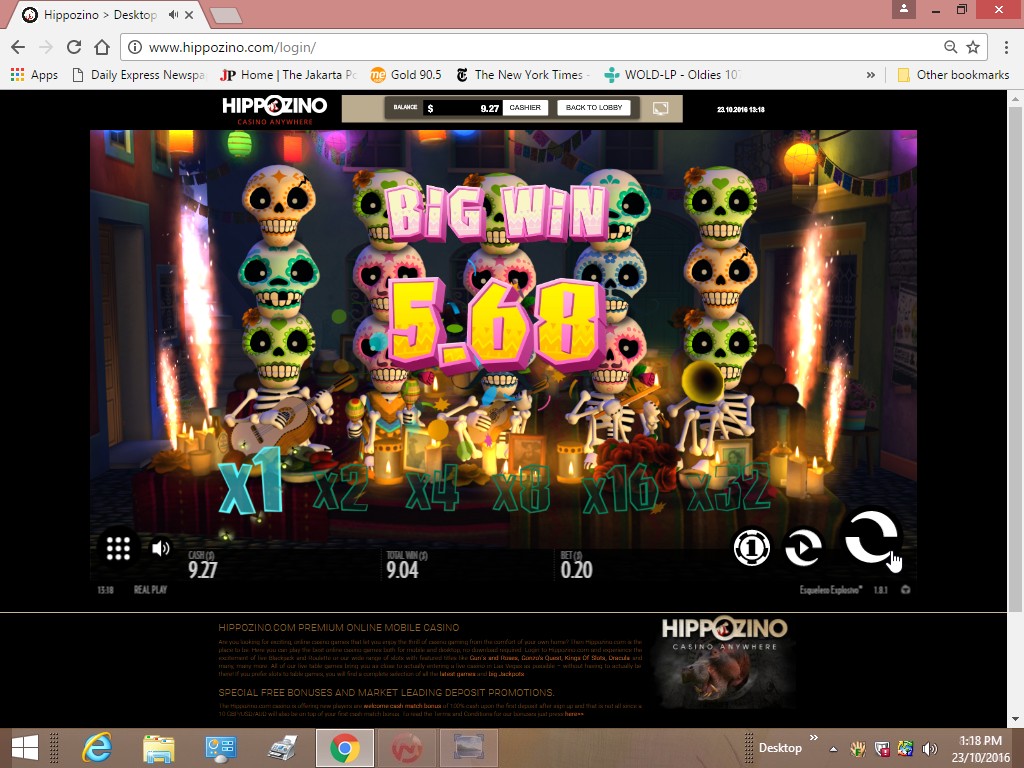Open the game menu grid icon
This screenshot has width=1024, height=768.
point(118,548)
